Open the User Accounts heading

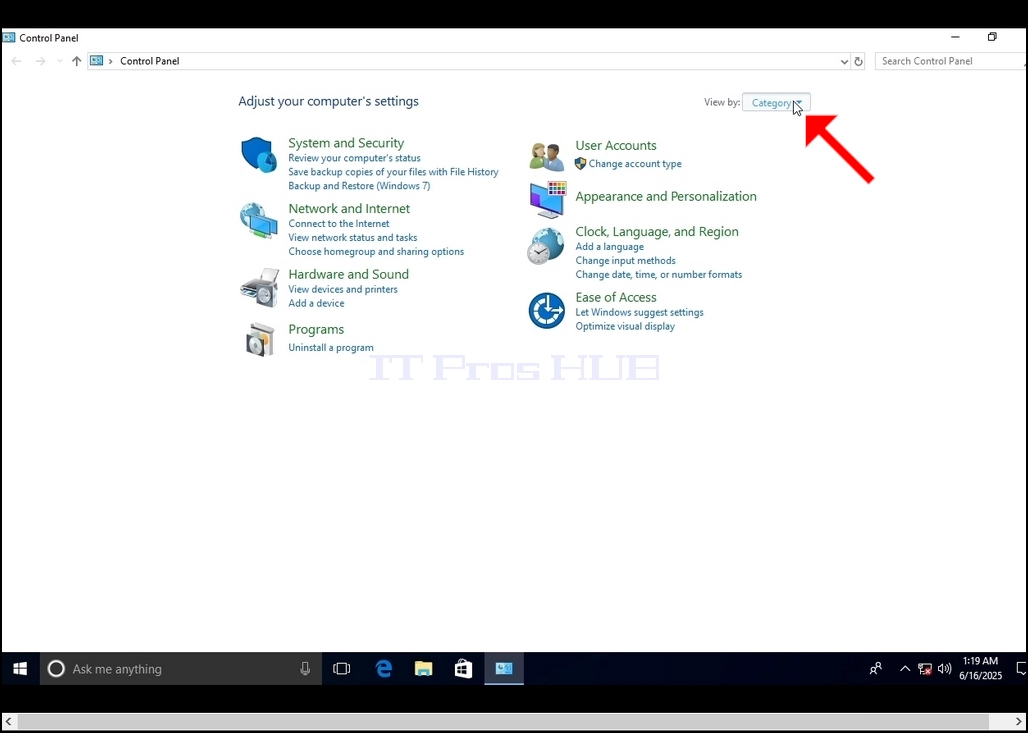pos(616,146)
